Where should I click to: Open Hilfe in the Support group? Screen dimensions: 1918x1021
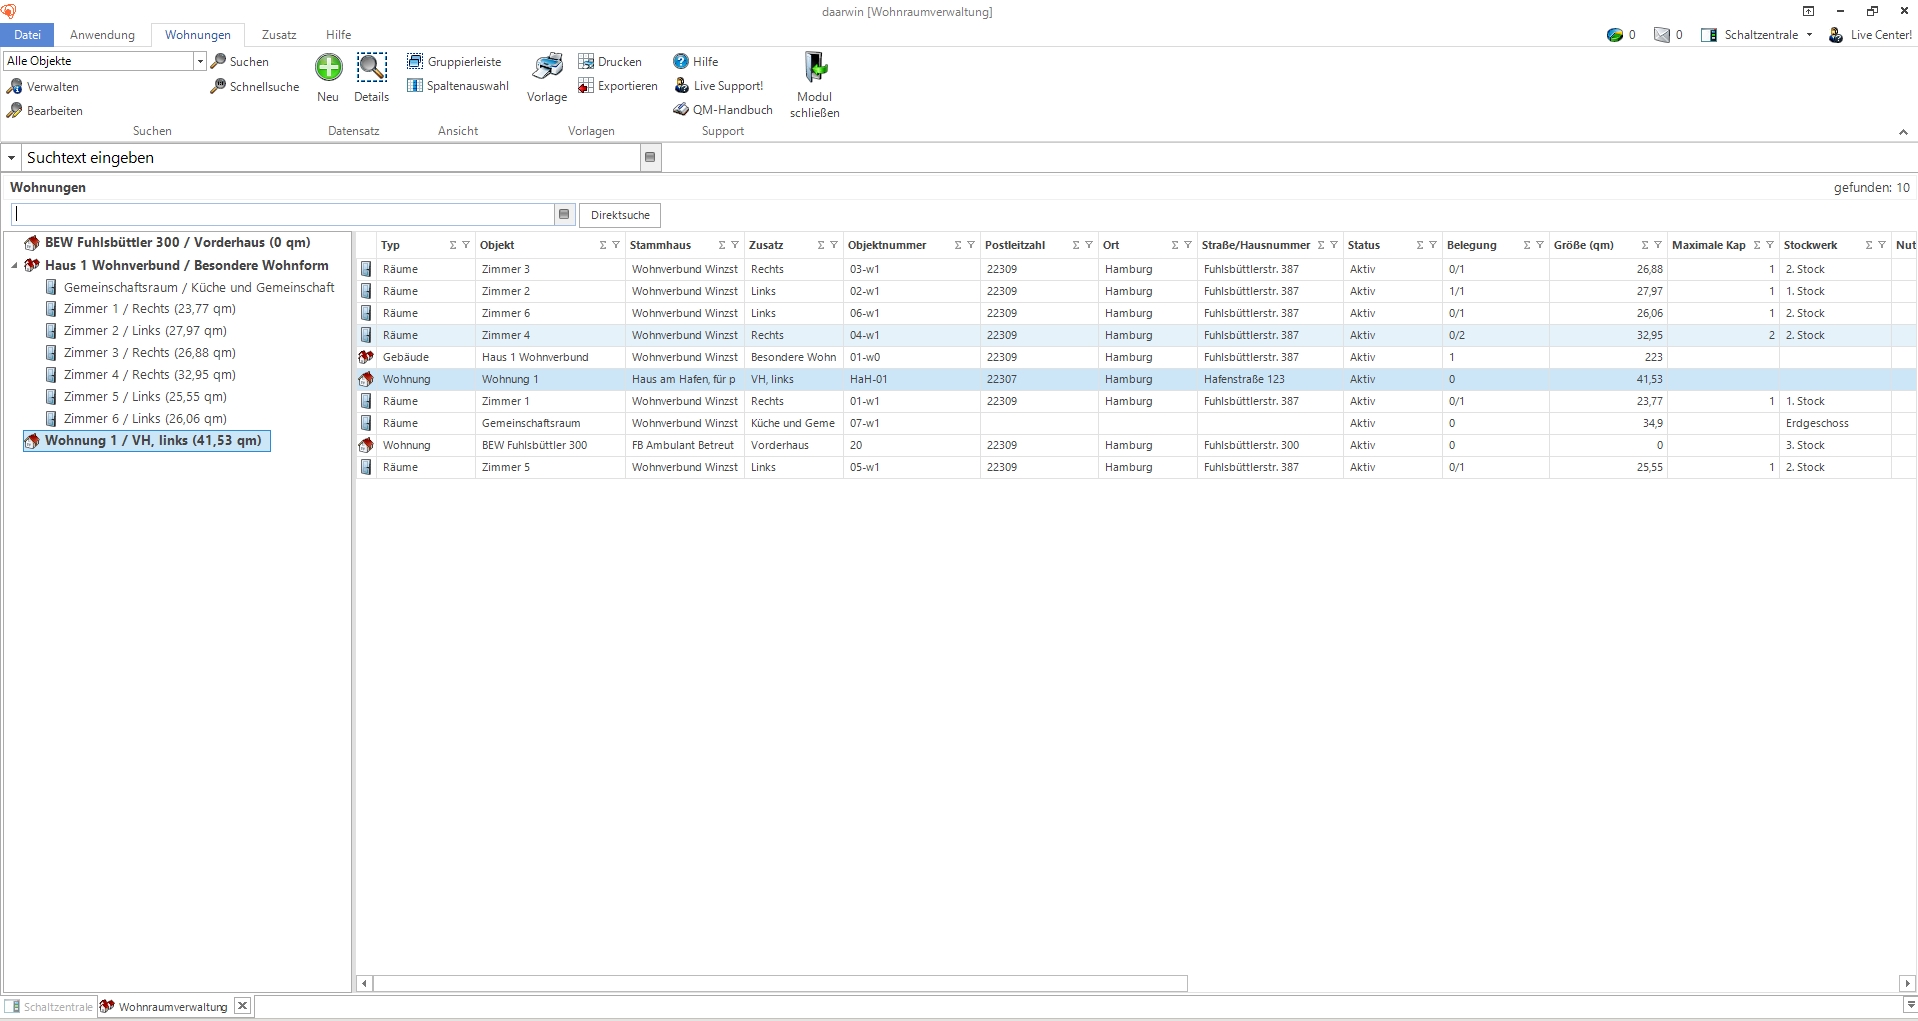tap(695, 62)
